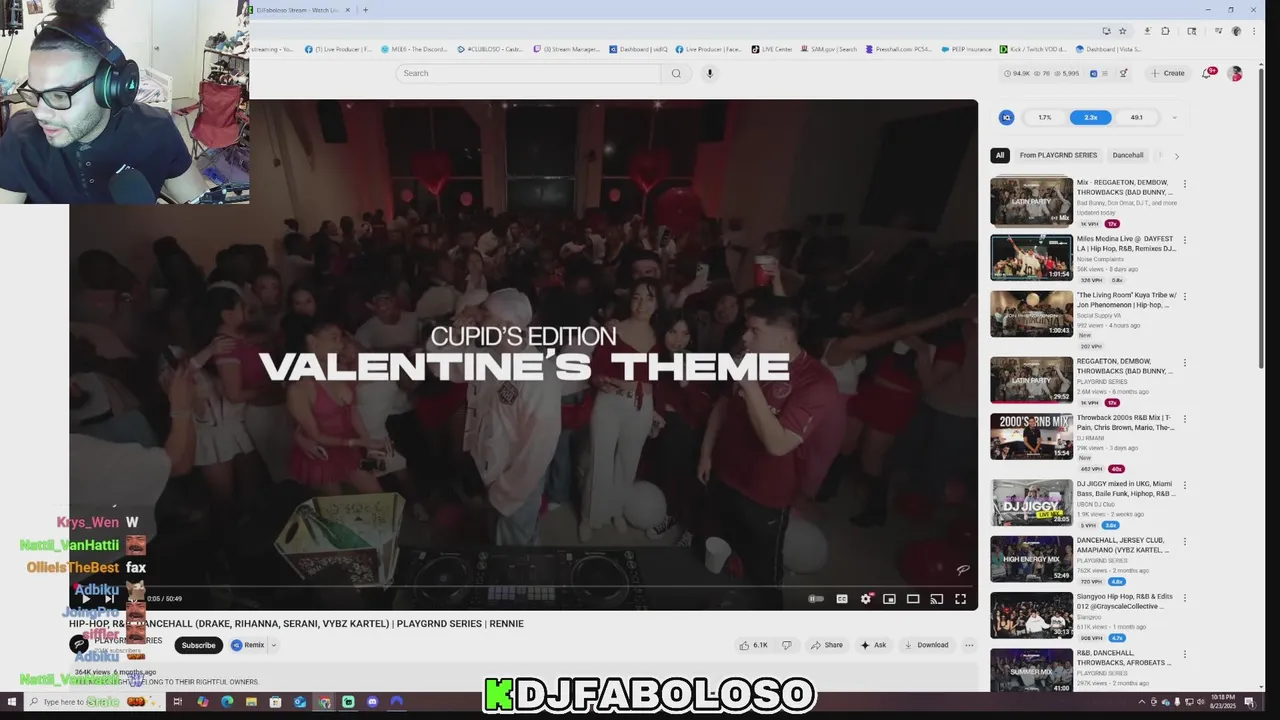Select the 49.1 vidIQ pill
This screenshot has height=720, width=1280.
(1137, 117)
